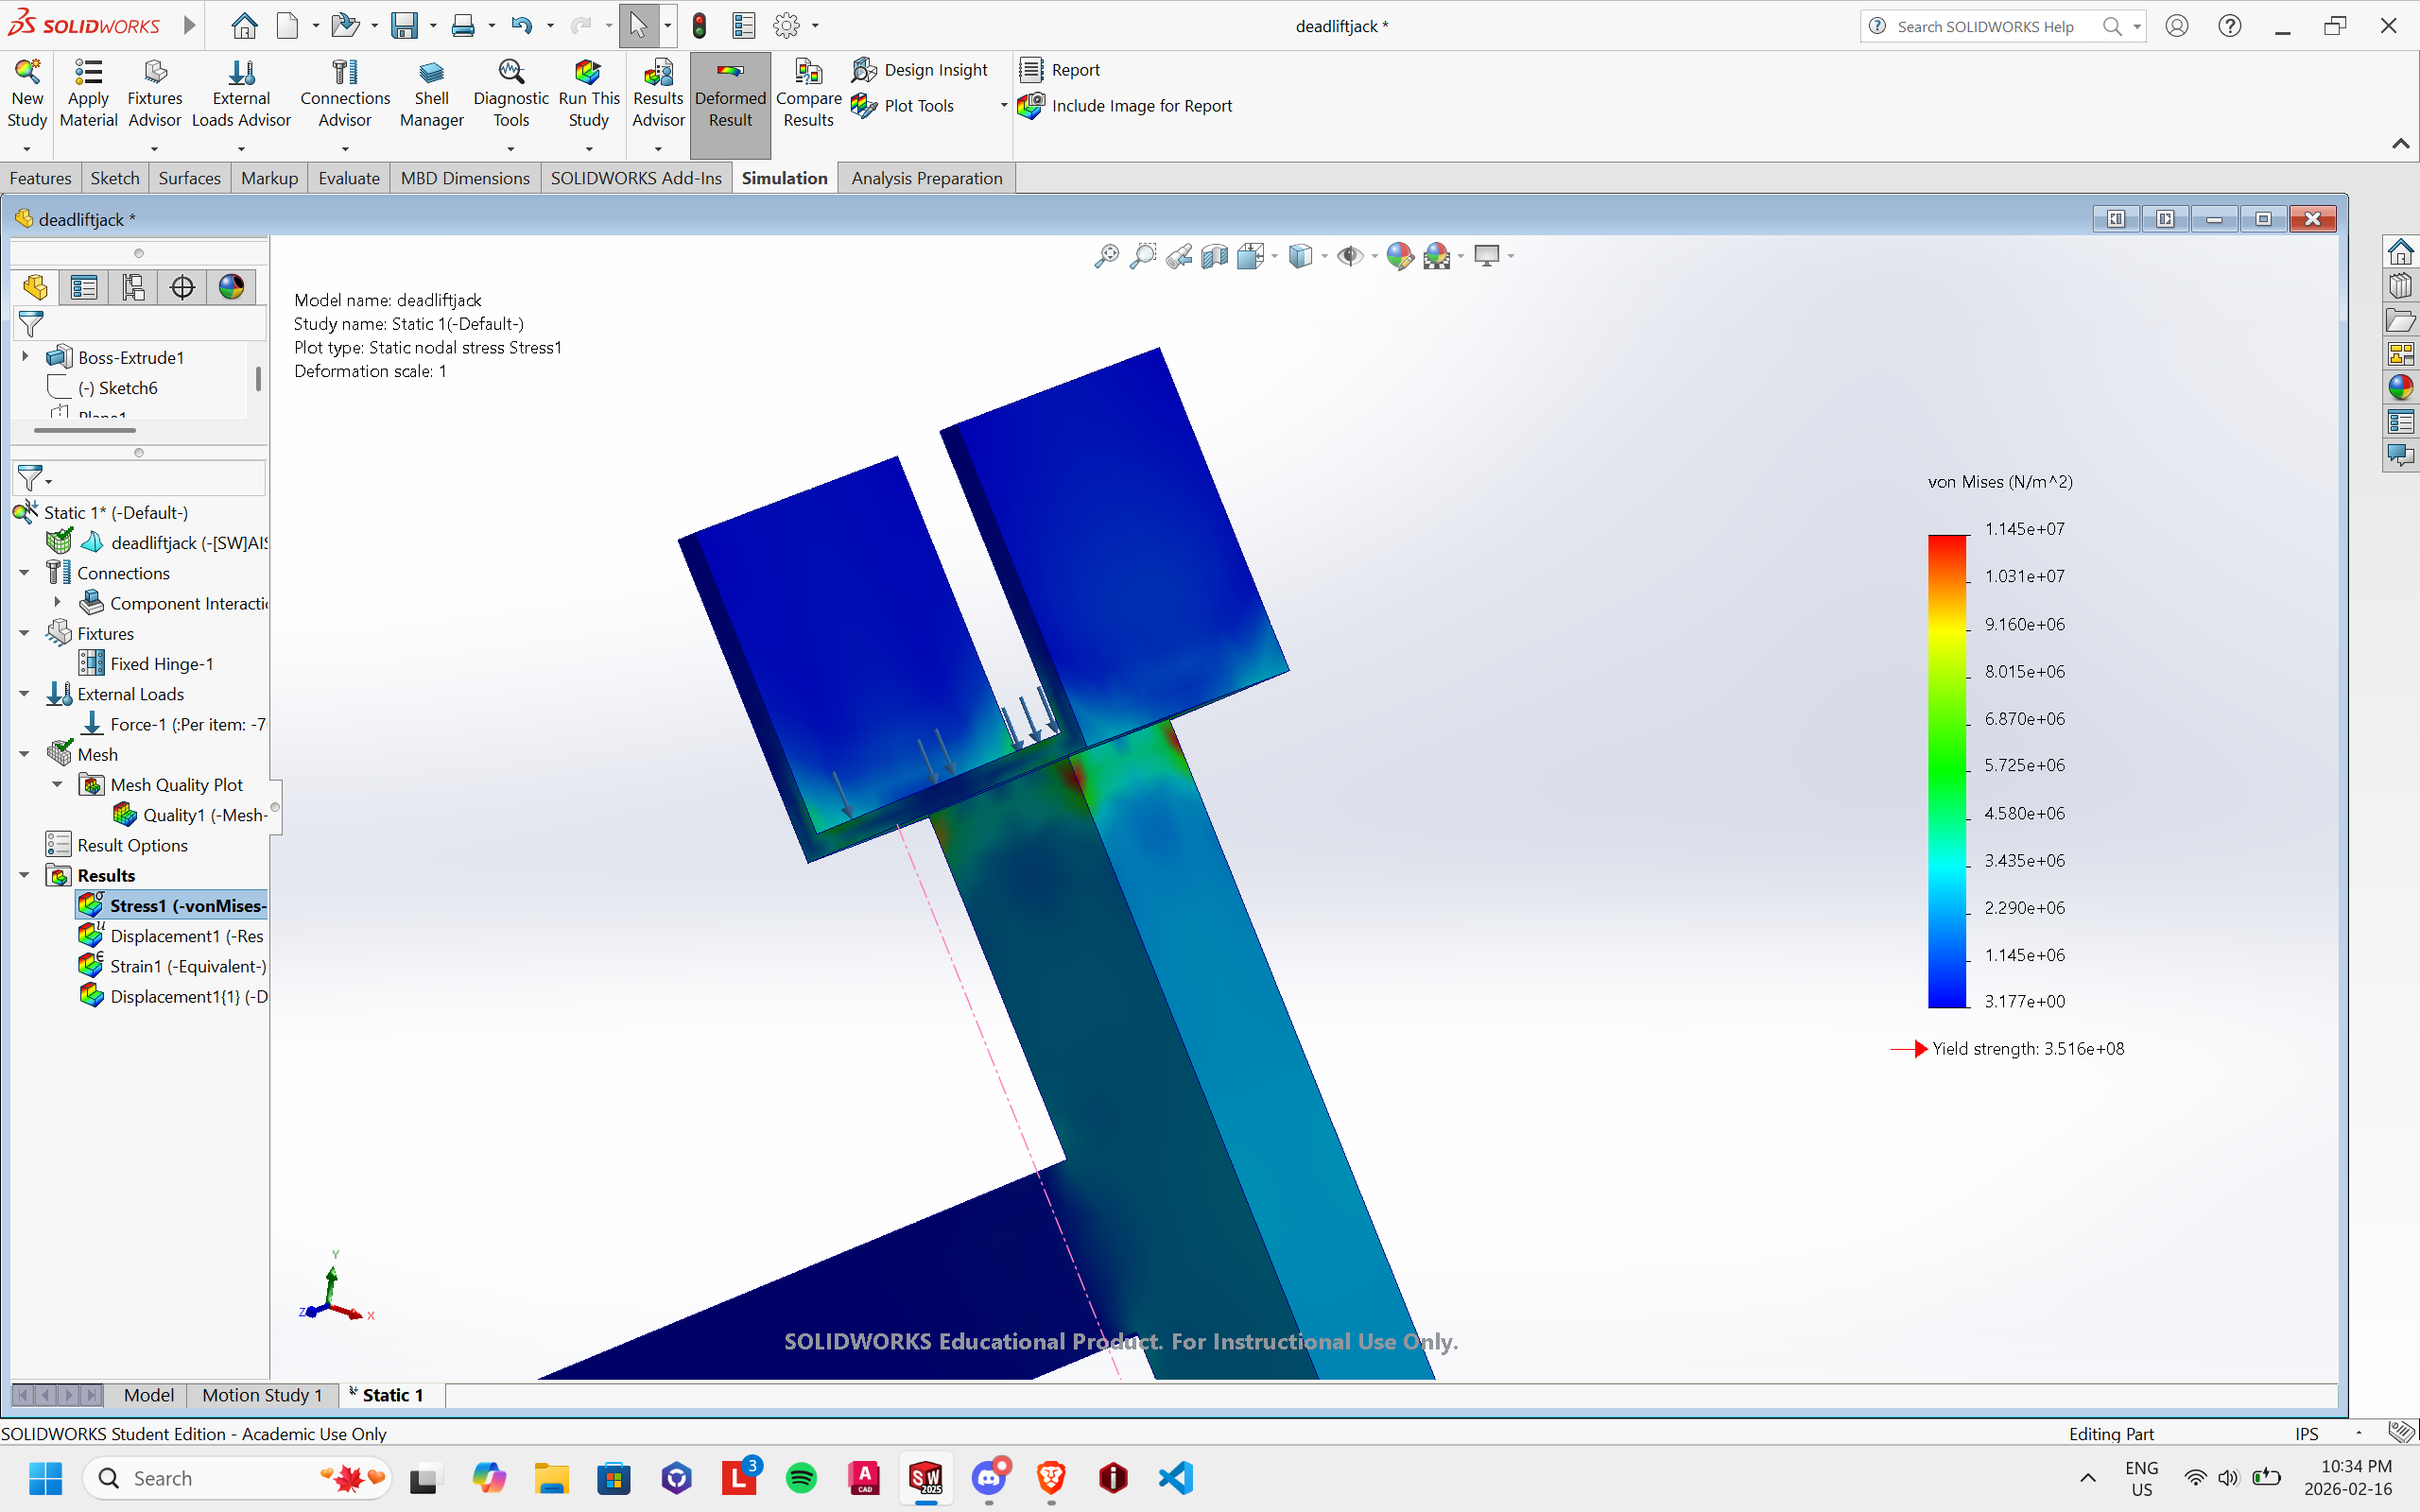Launch the Shell Manager
This screenshot has width=2420, height=1512.
(431, 94)
